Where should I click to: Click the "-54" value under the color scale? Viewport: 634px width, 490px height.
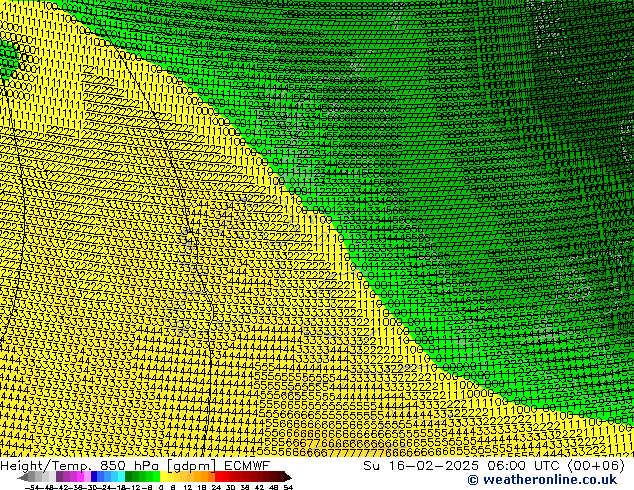pos(32,487)
